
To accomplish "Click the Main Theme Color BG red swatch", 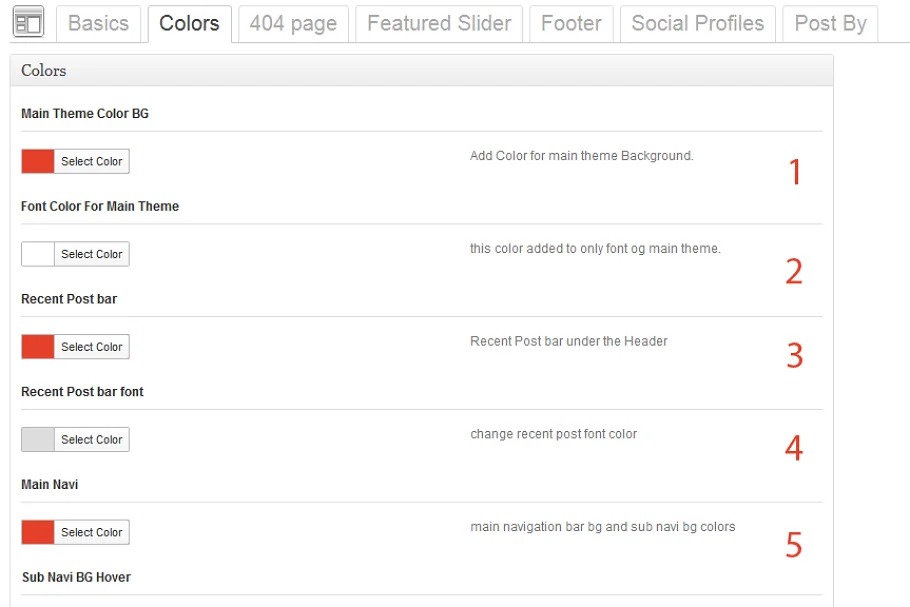I will (x=38, y=161).
